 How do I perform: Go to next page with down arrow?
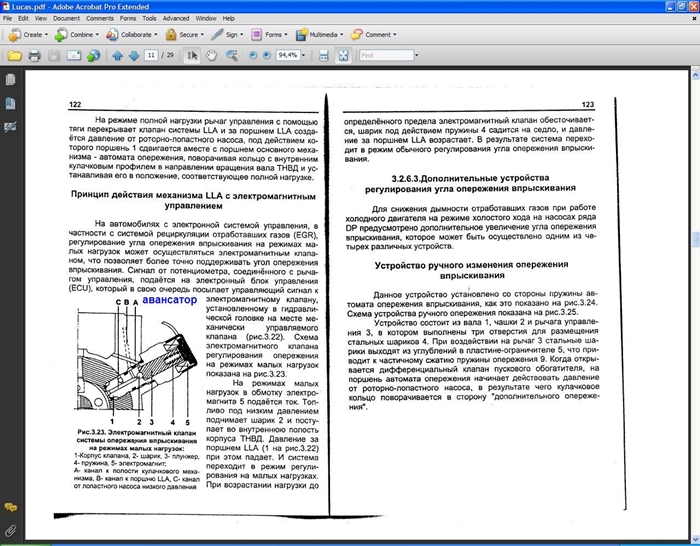(134, 55)
